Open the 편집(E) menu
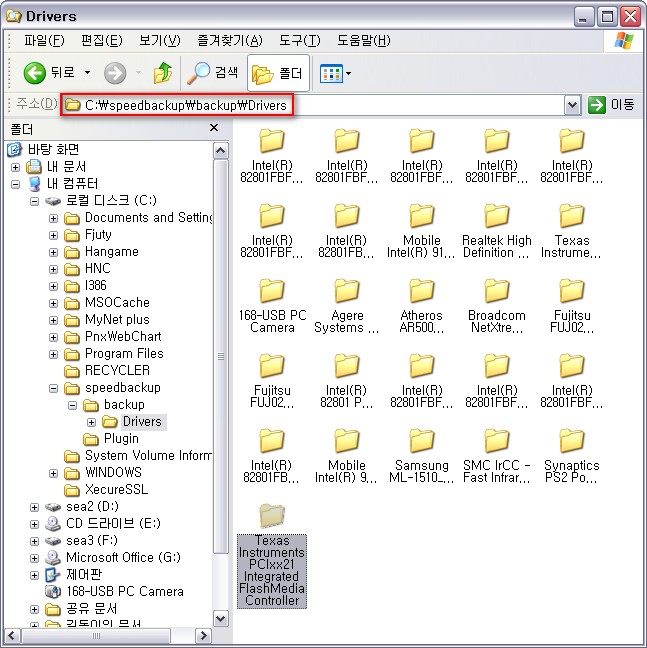This screenshot has width=647, height=648. 102,40
